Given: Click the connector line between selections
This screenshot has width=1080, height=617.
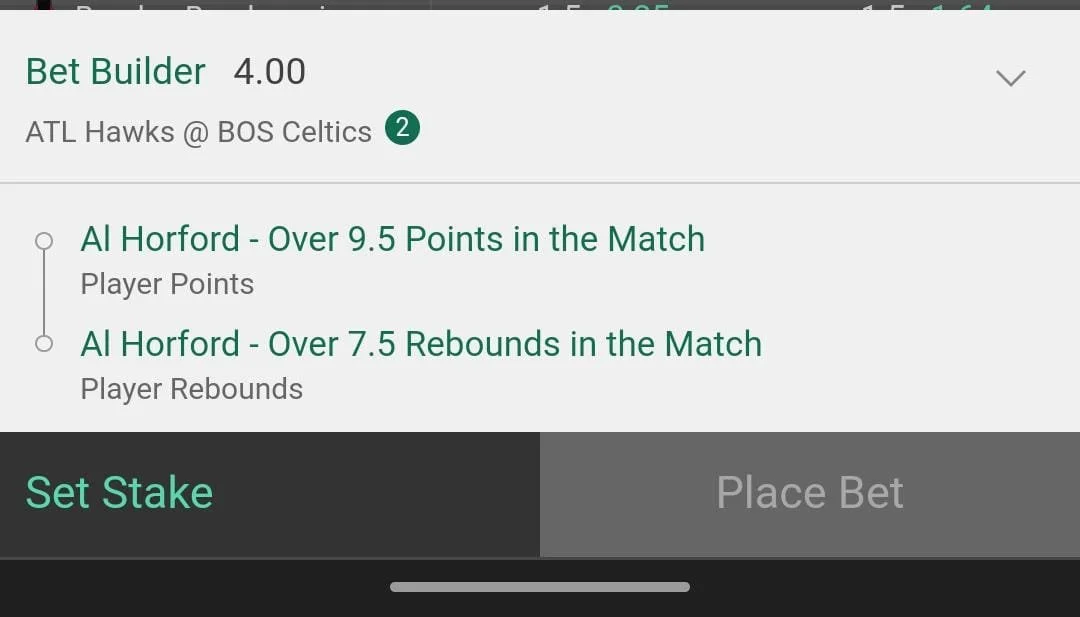Looking at the screenshot, I should pos(44,293).
